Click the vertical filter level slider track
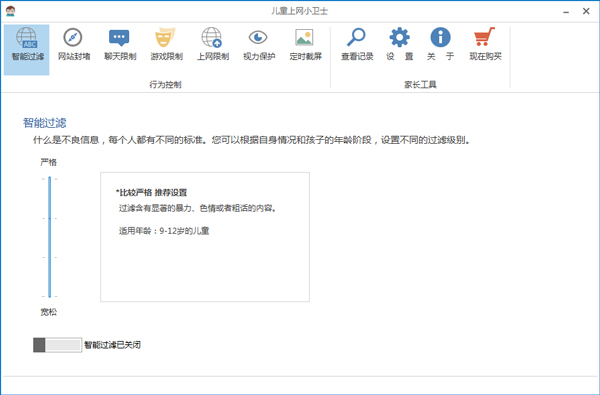This screenshot has width=600, height=395. (x=50, y=237)
